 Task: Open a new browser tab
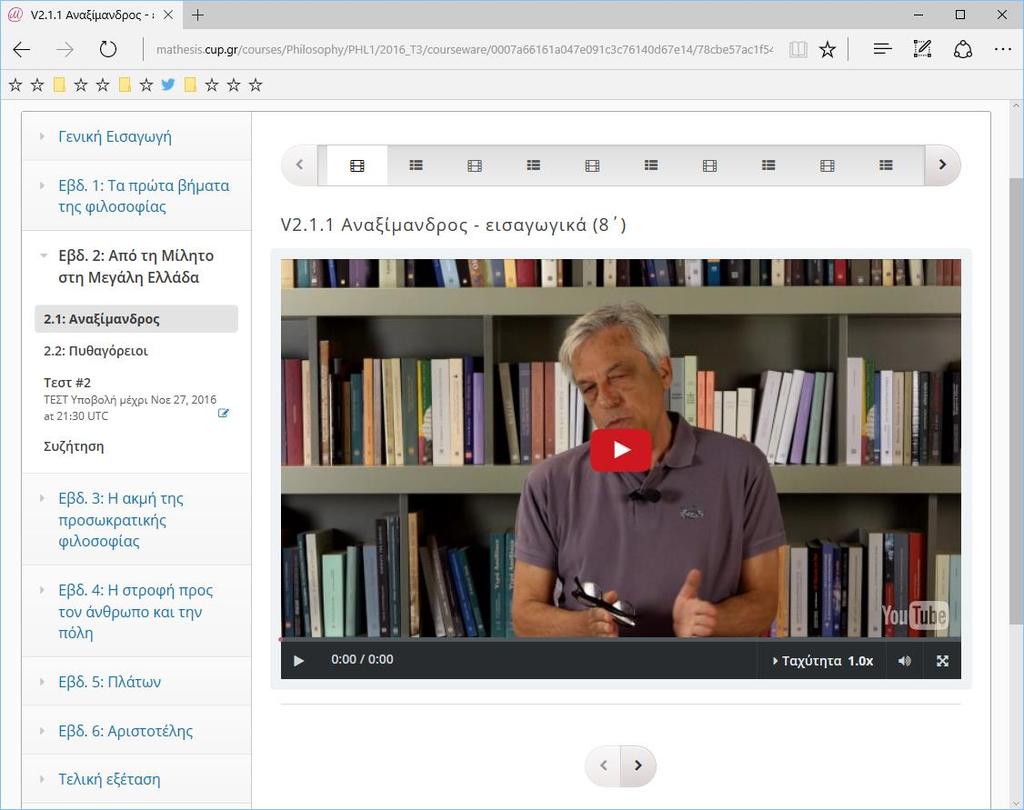198,15
